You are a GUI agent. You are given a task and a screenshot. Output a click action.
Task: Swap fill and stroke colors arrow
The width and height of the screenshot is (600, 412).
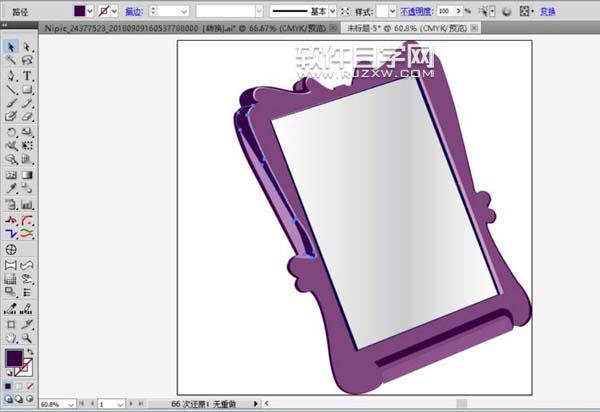coord(30,352)
